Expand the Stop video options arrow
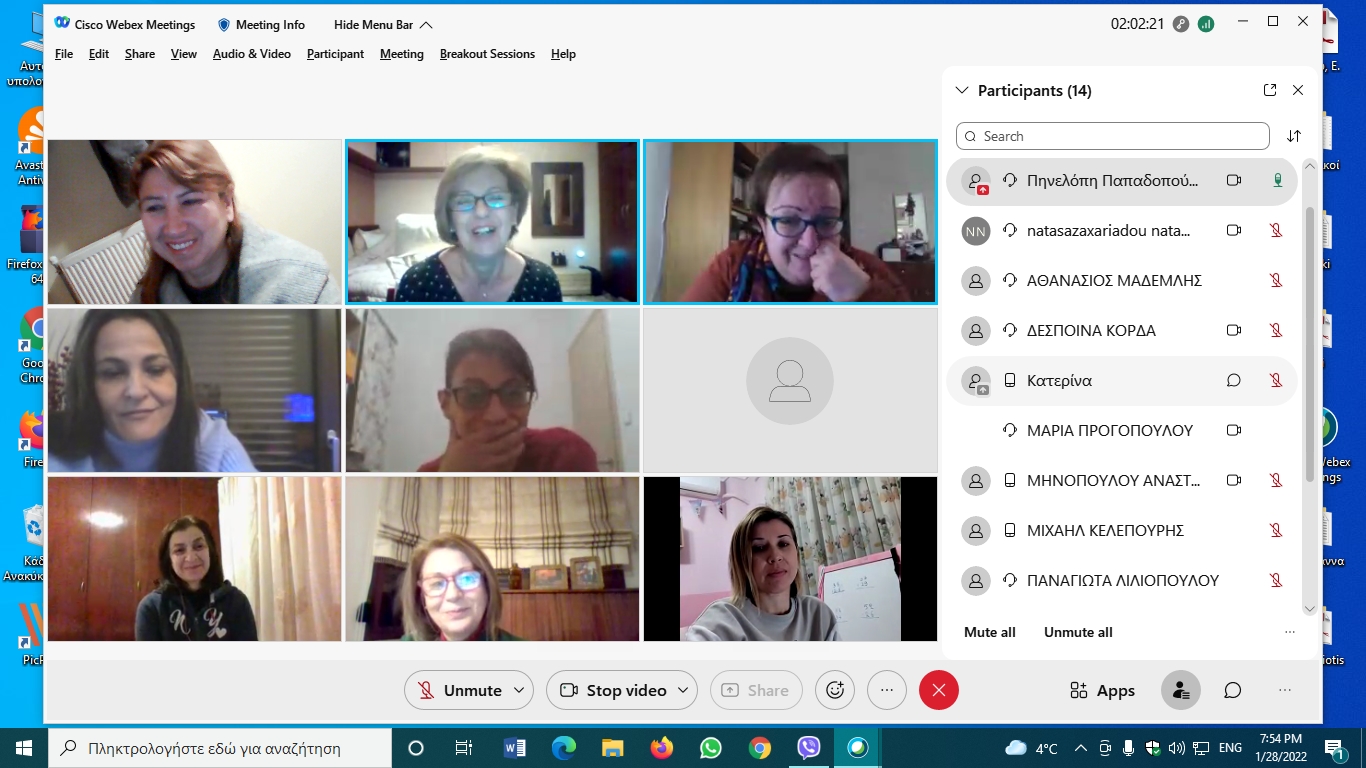The width and height of the screenshot is (1366, 768). click(x=683, y=690)
